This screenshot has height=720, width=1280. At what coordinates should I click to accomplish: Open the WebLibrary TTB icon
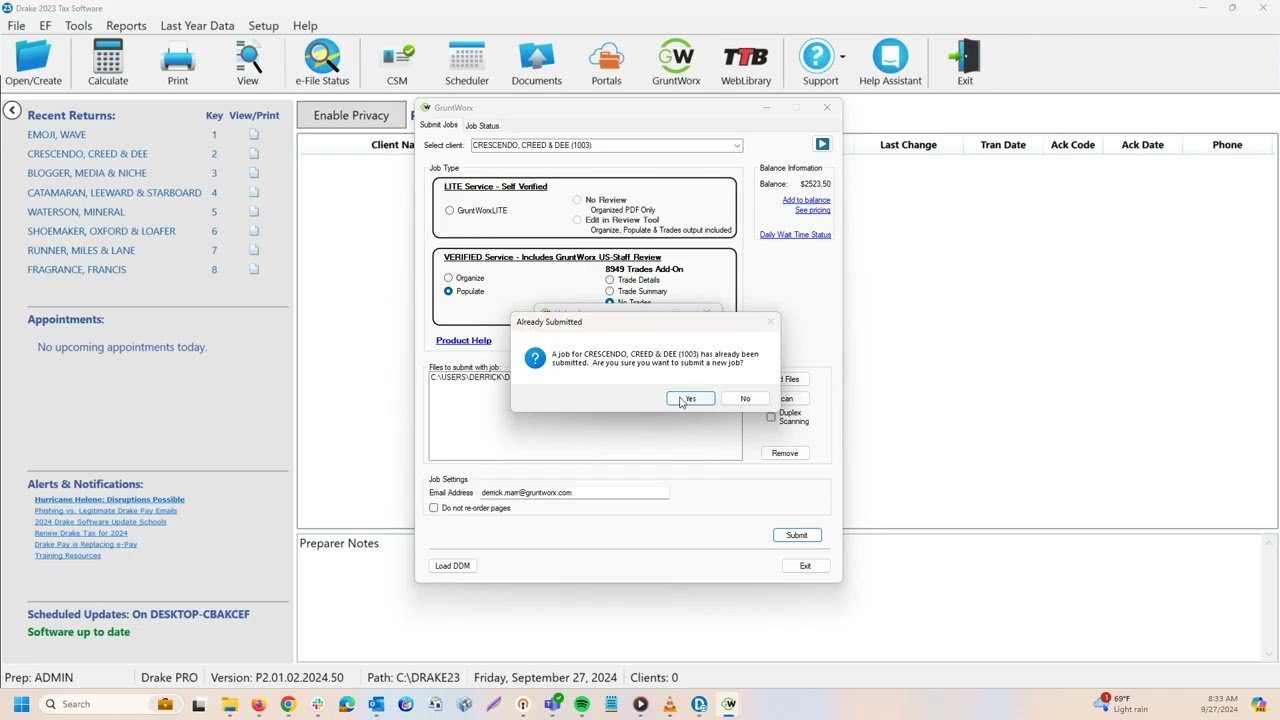tap(746, 62)
